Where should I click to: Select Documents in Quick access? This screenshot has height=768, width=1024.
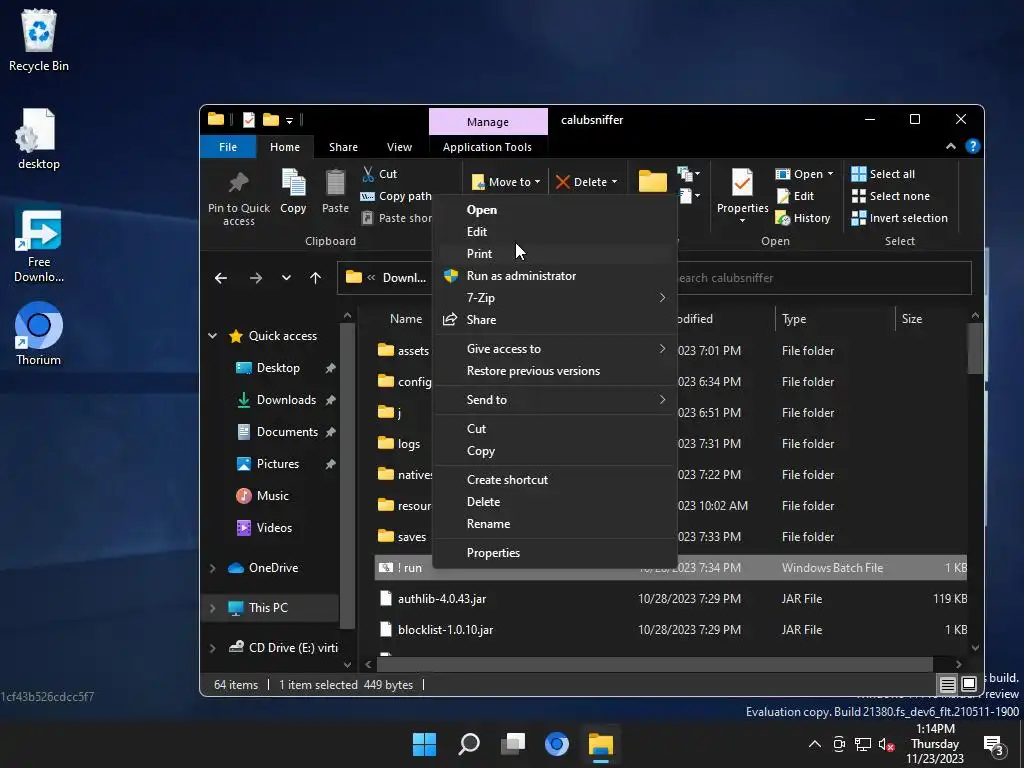click(287, 432)
